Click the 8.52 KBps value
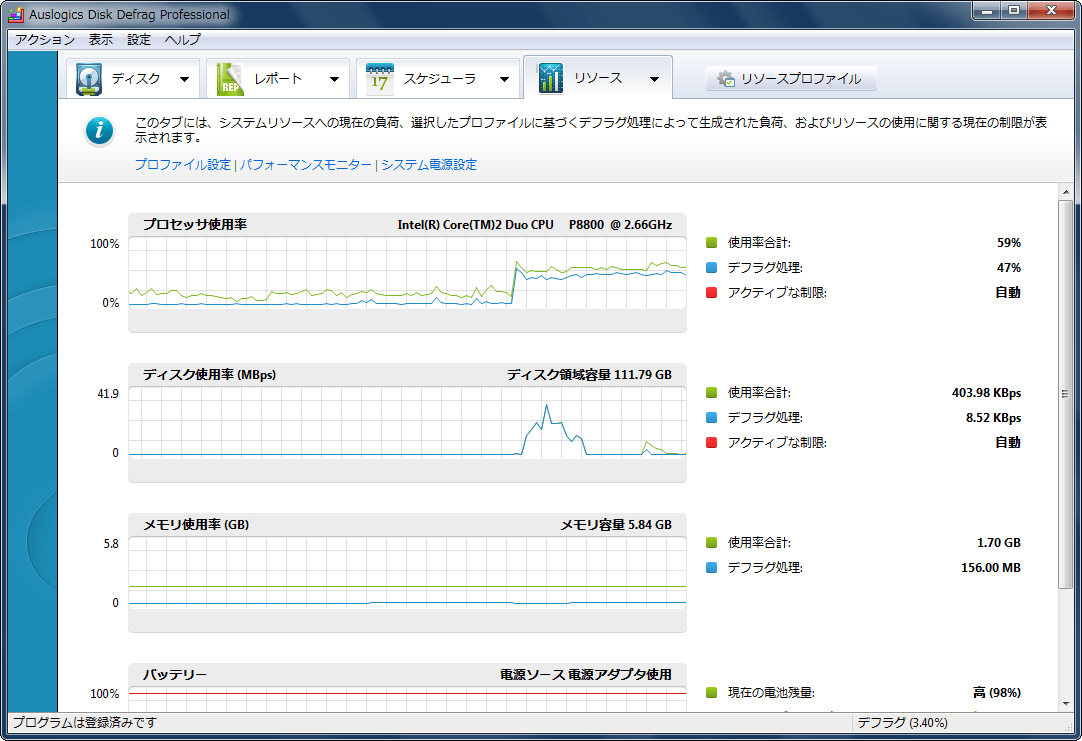 pos(994,417)
